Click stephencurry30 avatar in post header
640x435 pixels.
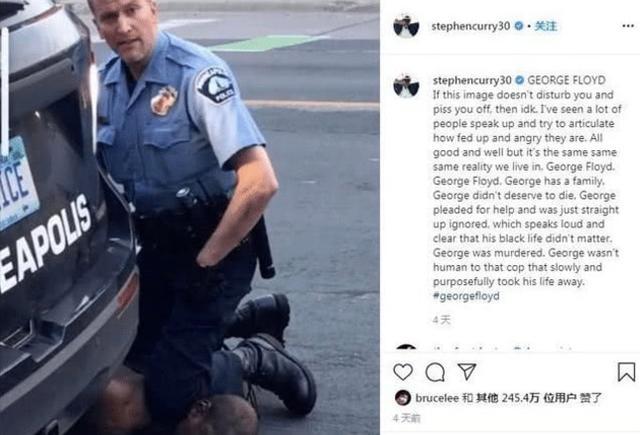pos(406,26)
